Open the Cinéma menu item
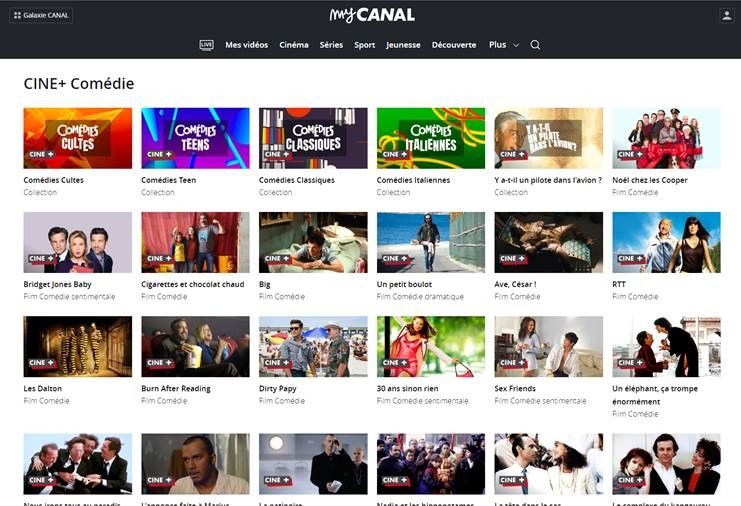This screenshot has width=741, height=506. pos(293,45)
